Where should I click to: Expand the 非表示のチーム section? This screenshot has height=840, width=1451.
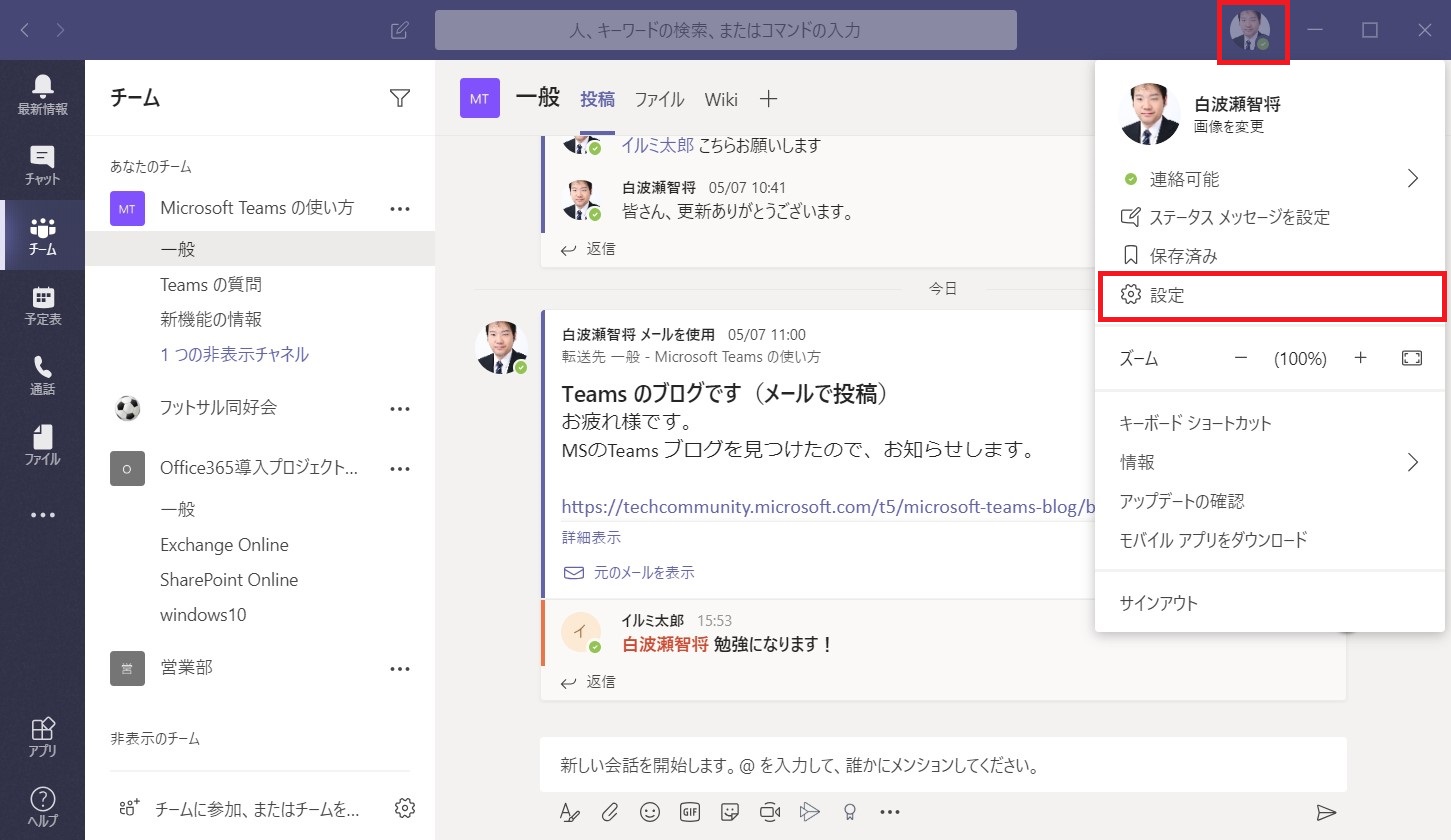(x=155, y=739)
